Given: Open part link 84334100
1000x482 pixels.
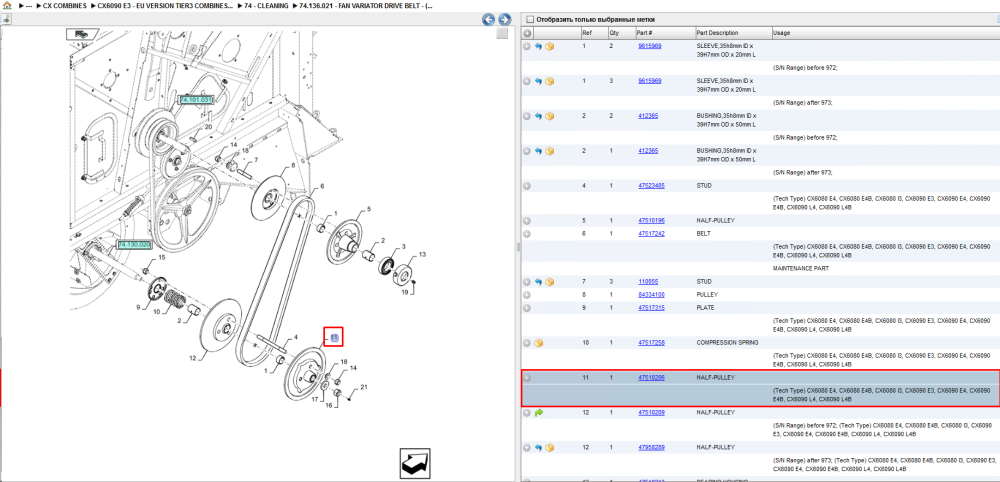Looking at the screenshot, I should click(651, 295).
